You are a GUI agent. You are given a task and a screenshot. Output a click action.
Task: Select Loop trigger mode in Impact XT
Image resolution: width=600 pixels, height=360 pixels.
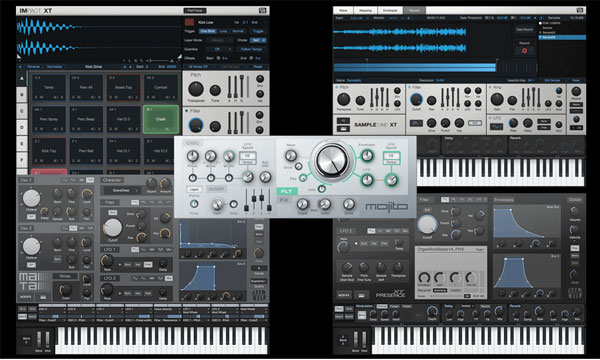(x=223, y=31)
